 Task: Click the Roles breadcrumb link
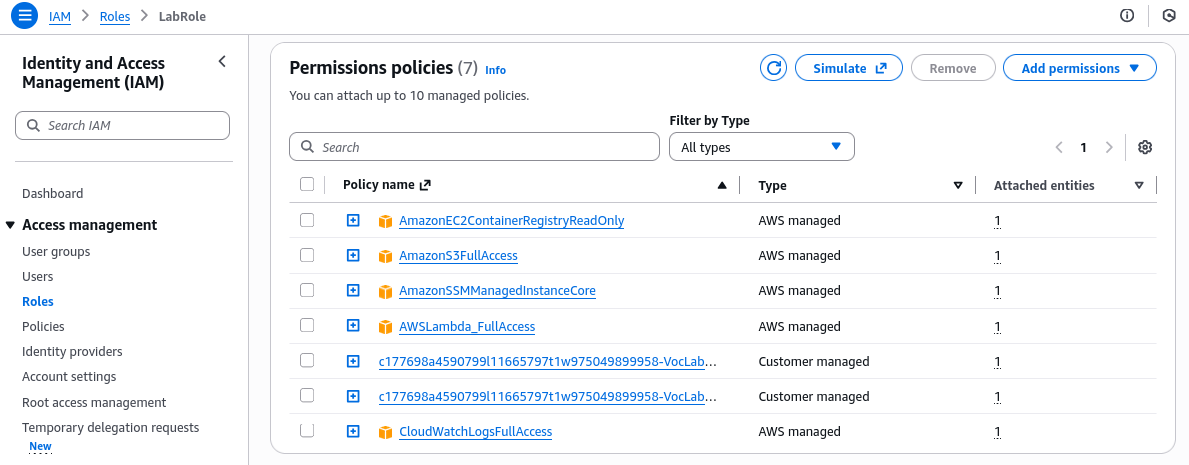point(115,16)
